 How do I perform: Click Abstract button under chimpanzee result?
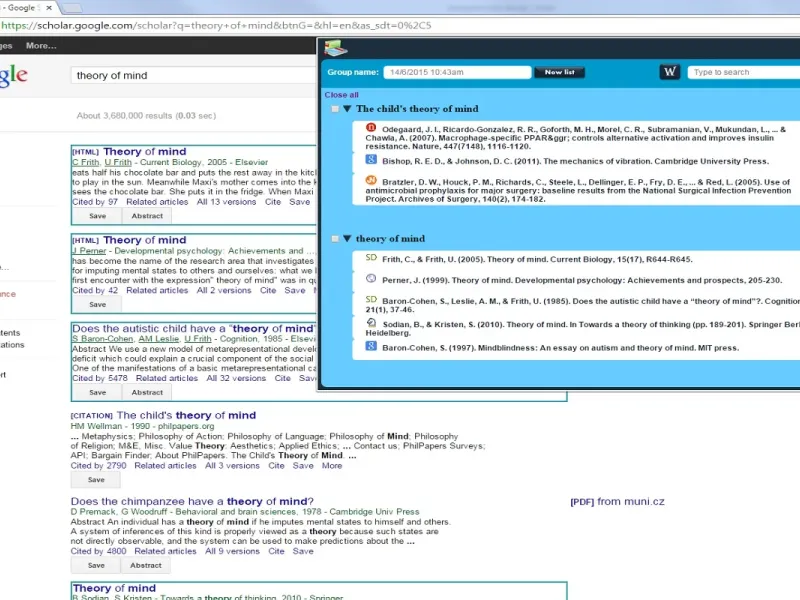coord(145,565)
